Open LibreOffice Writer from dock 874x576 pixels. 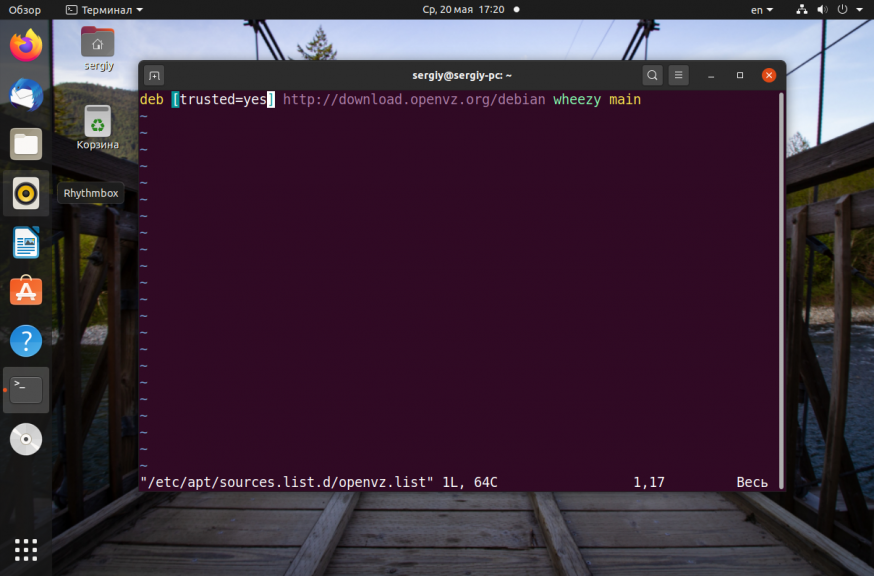point(25,242)
